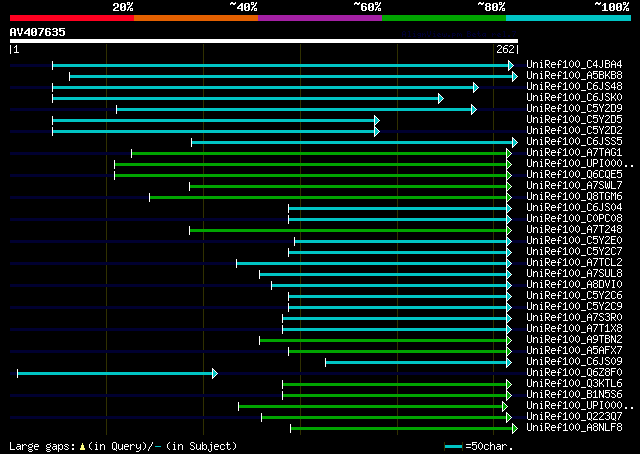
Task: Open hit UniRef100_C6JSK0
Action: pyautogui.click(x=574, y=98)
